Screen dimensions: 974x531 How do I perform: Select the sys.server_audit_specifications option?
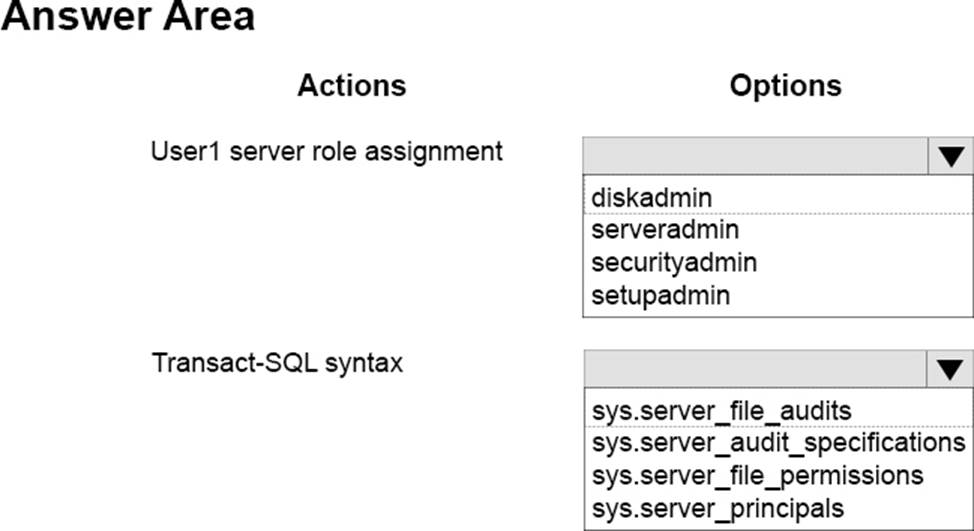click(778, 442)
